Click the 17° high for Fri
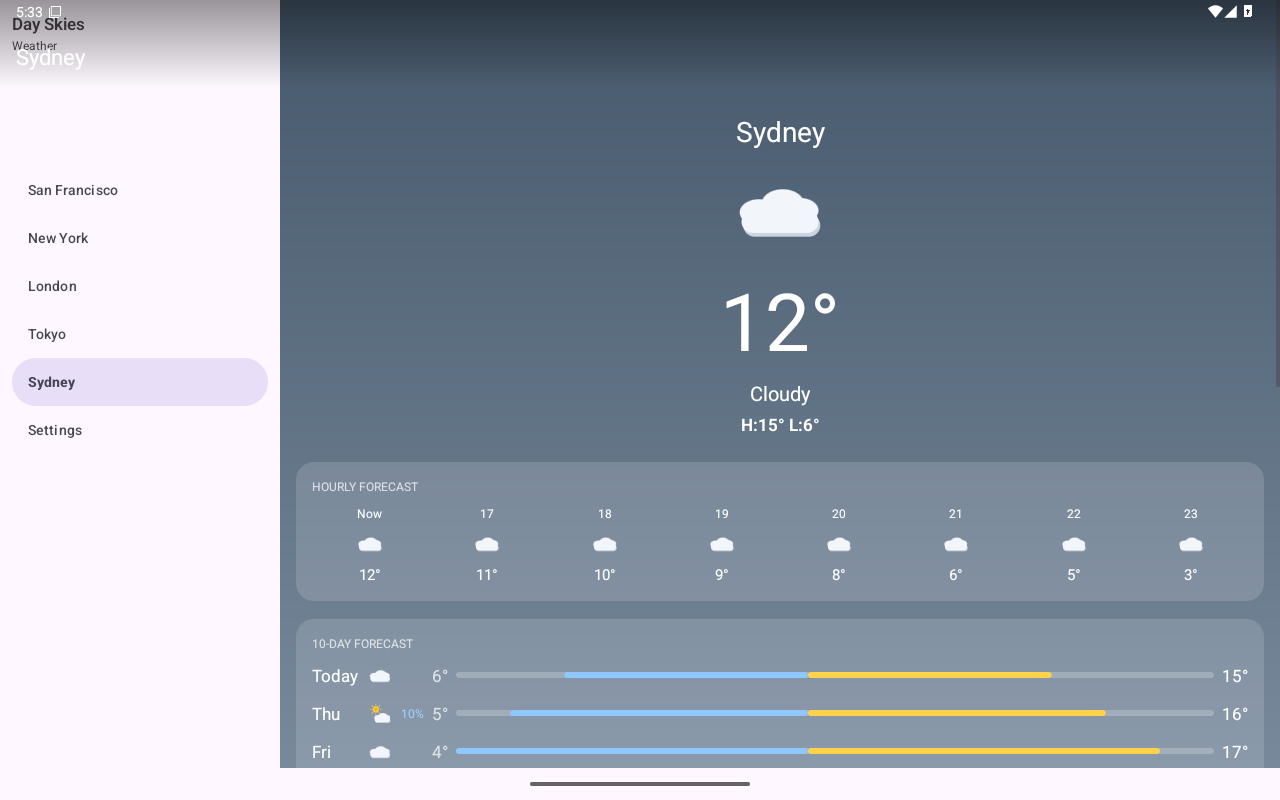Viewport: 1280px width, 800px height. (x=1235, y=752)
